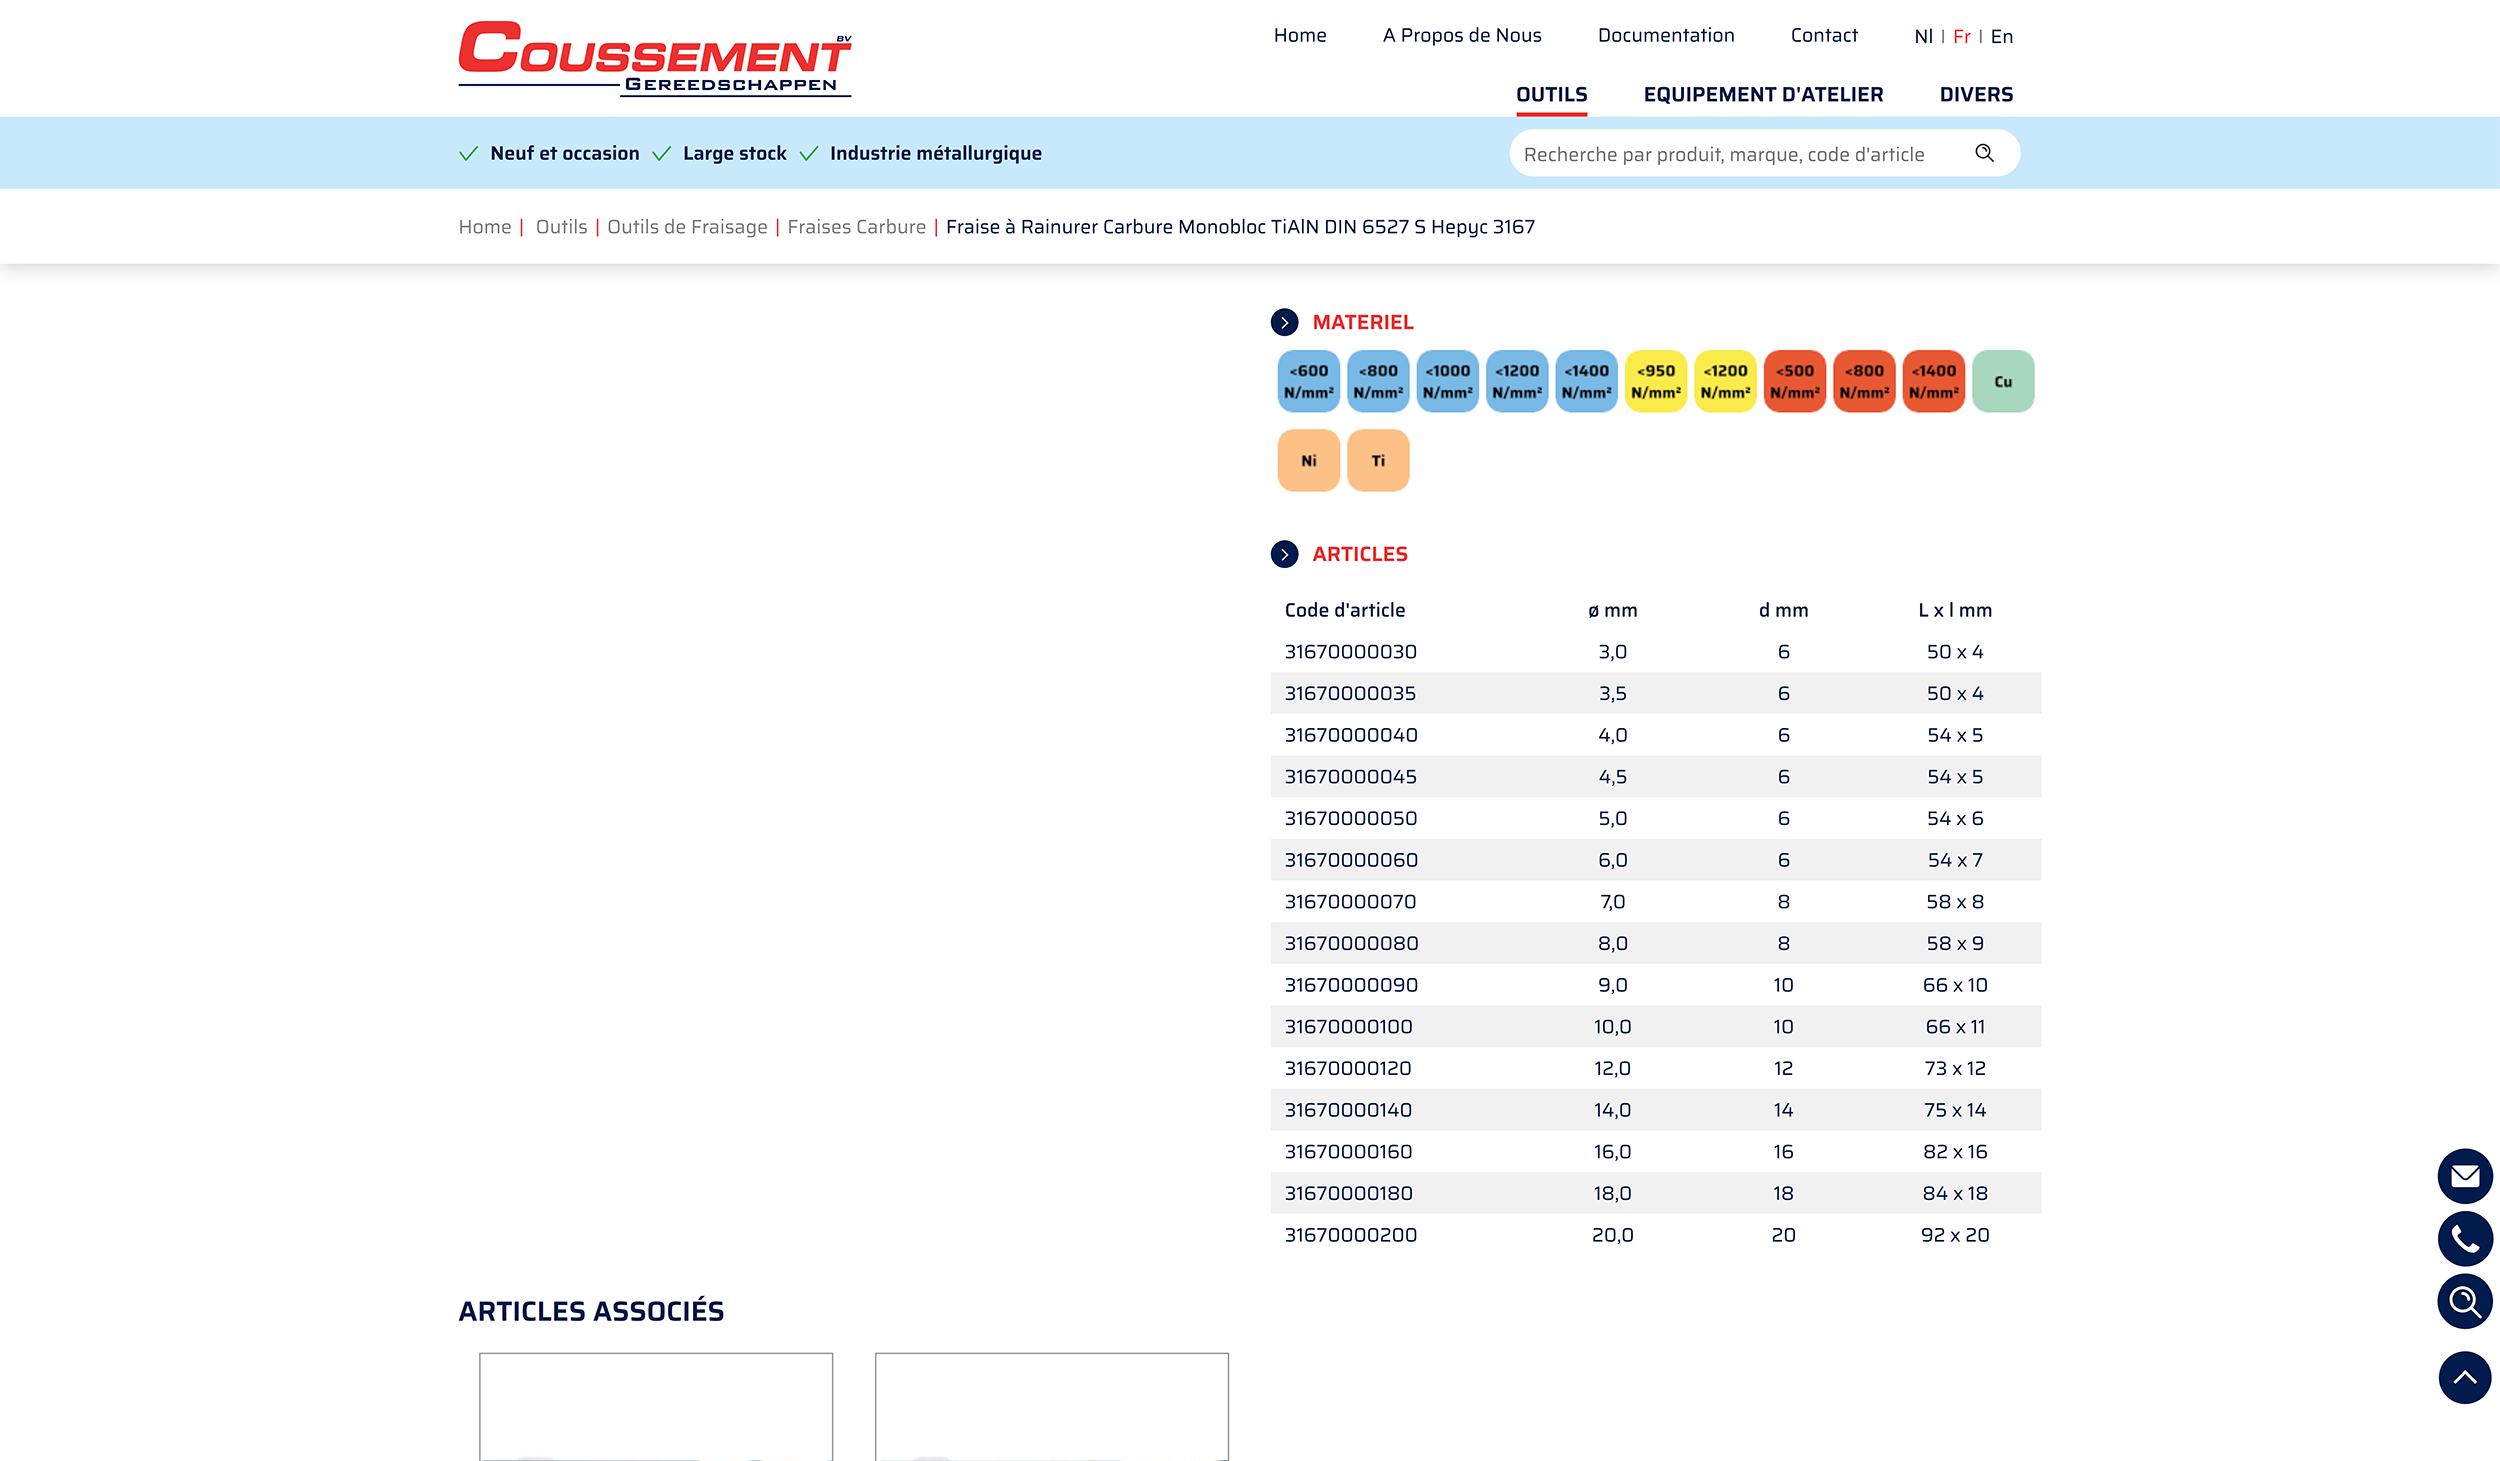Image resolution: width=2500 pixels, height=1461 pixels.
Task: Open the Documentation page link
Action: click(x=1665, y=36)
